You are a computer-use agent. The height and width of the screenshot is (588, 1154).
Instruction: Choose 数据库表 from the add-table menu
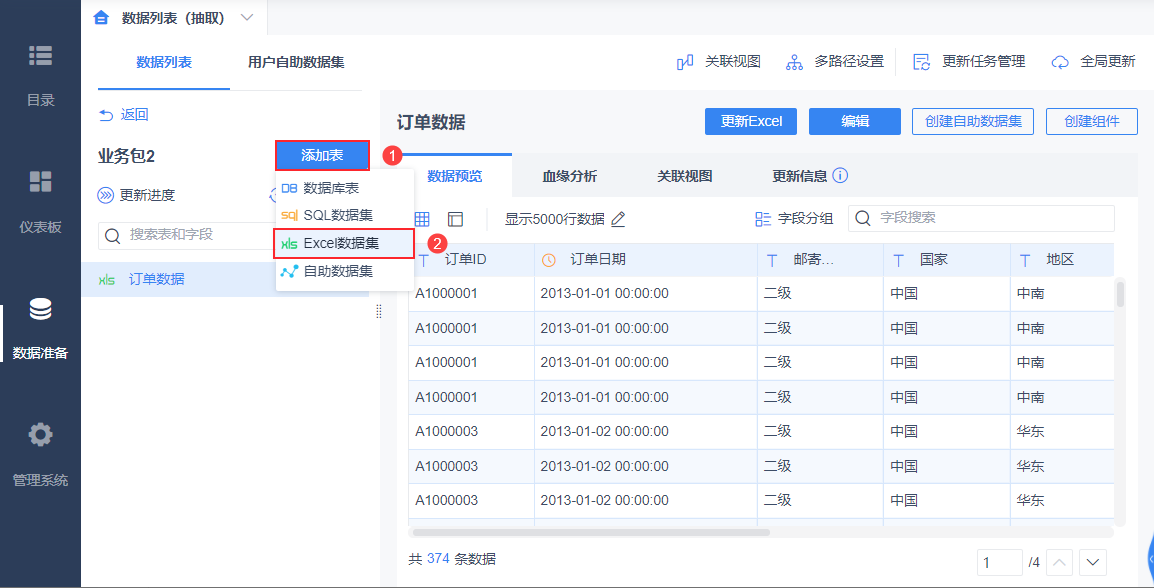point(344,188)
